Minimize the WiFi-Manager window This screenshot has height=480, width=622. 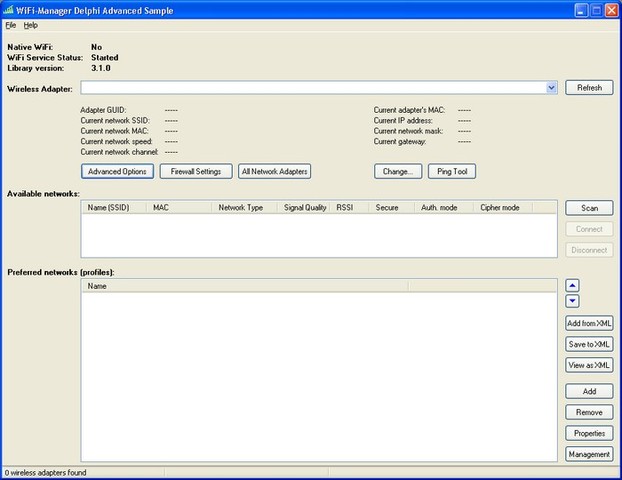[x=581, y=11]
